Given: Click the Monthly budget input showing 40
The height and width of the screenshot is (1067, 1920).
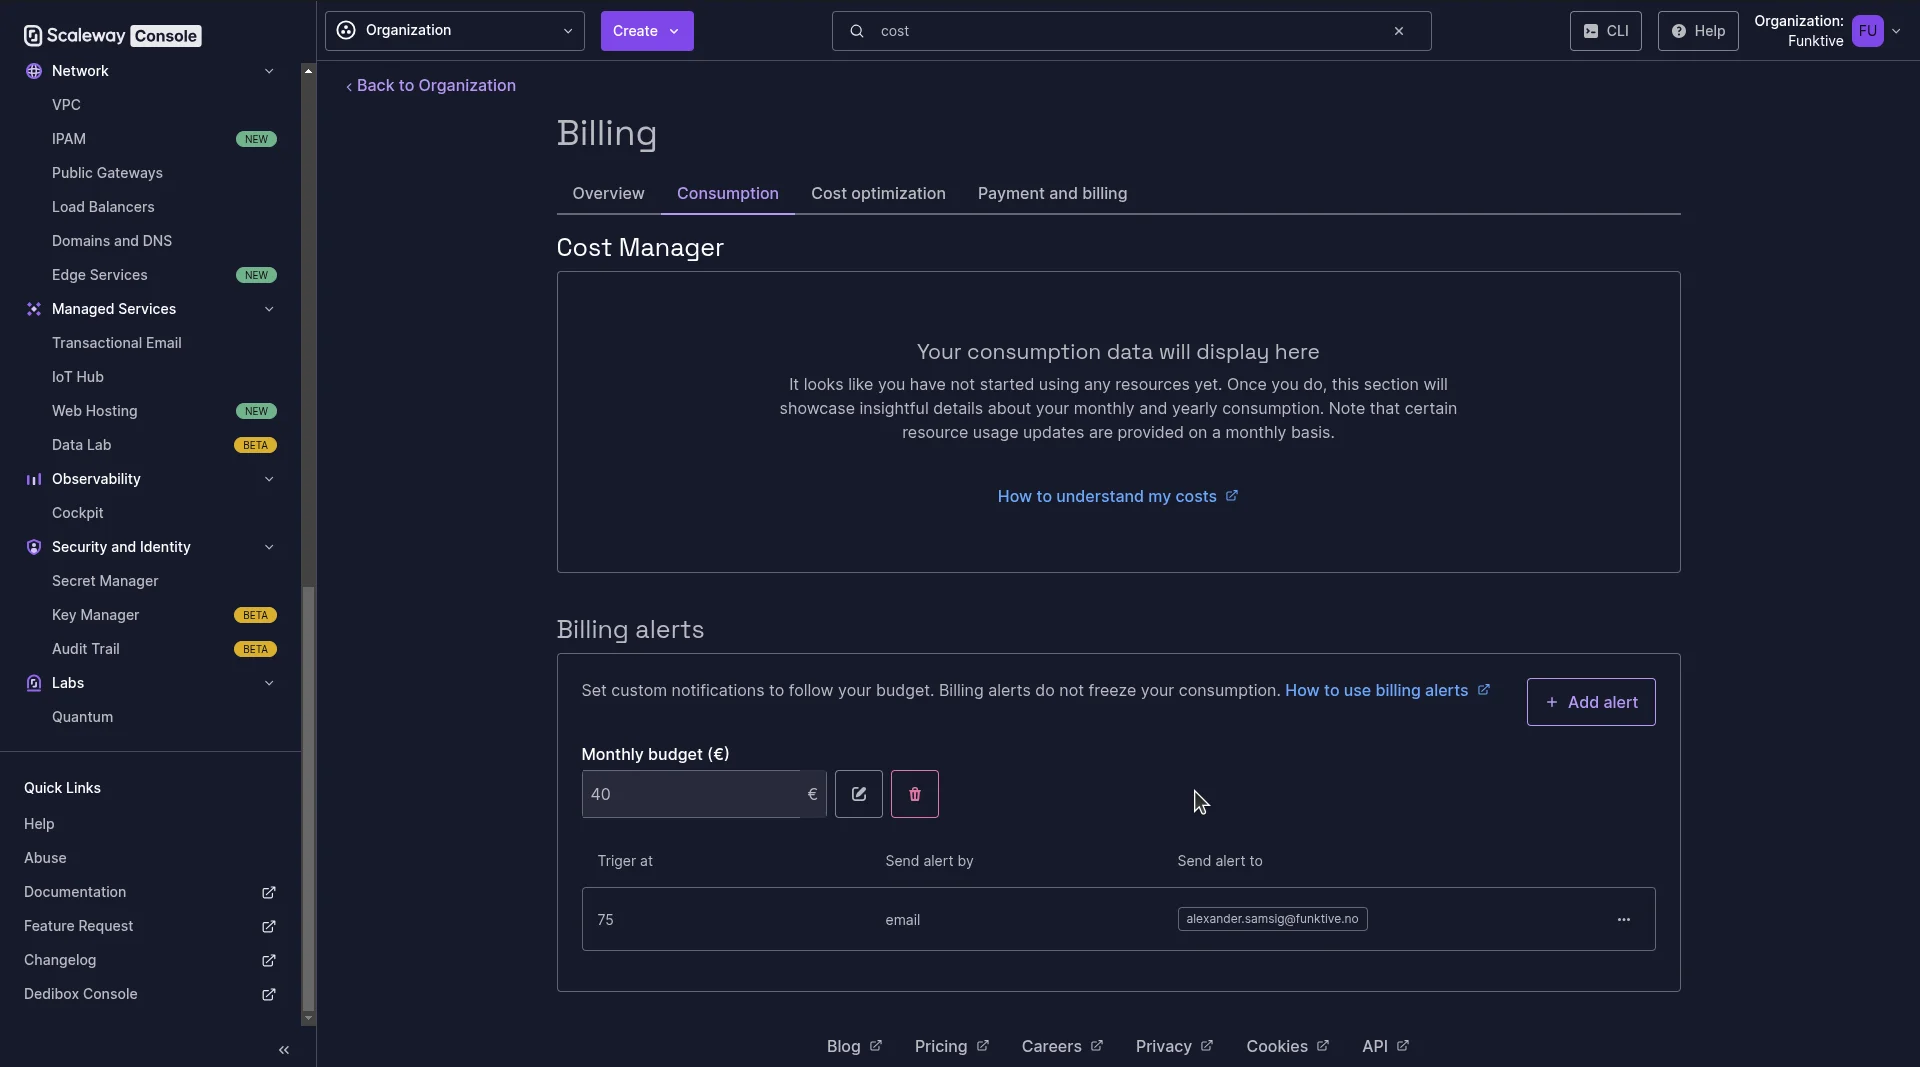Looking at the screenshot, I should coord(704,794).
